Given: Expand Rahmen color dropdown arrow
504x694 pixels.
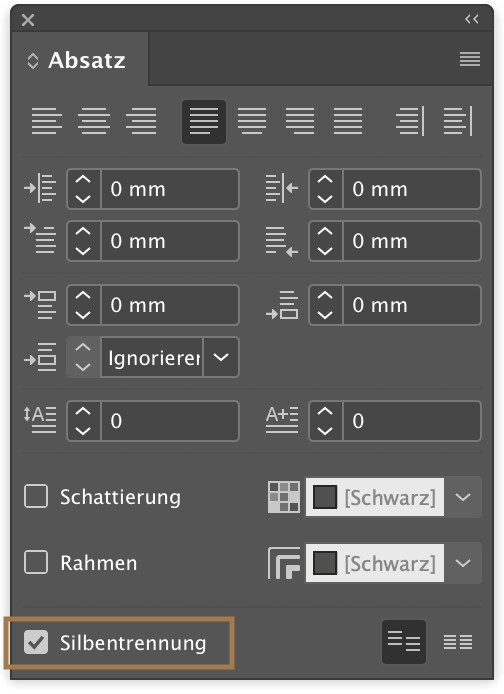Looking at the screenshot, I should pyautogui.click(x=463, y=563).
